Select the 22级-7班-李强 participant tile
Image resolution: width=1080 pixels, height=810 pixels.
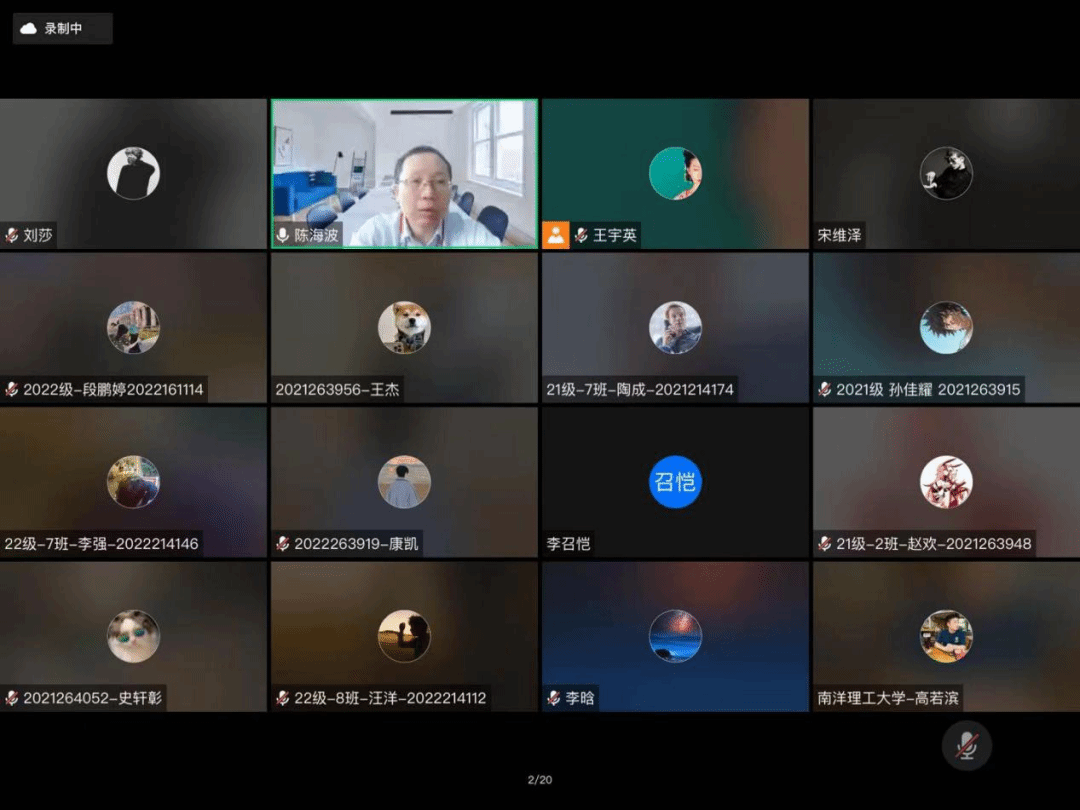pyautogui.click(x=133, y=482)
